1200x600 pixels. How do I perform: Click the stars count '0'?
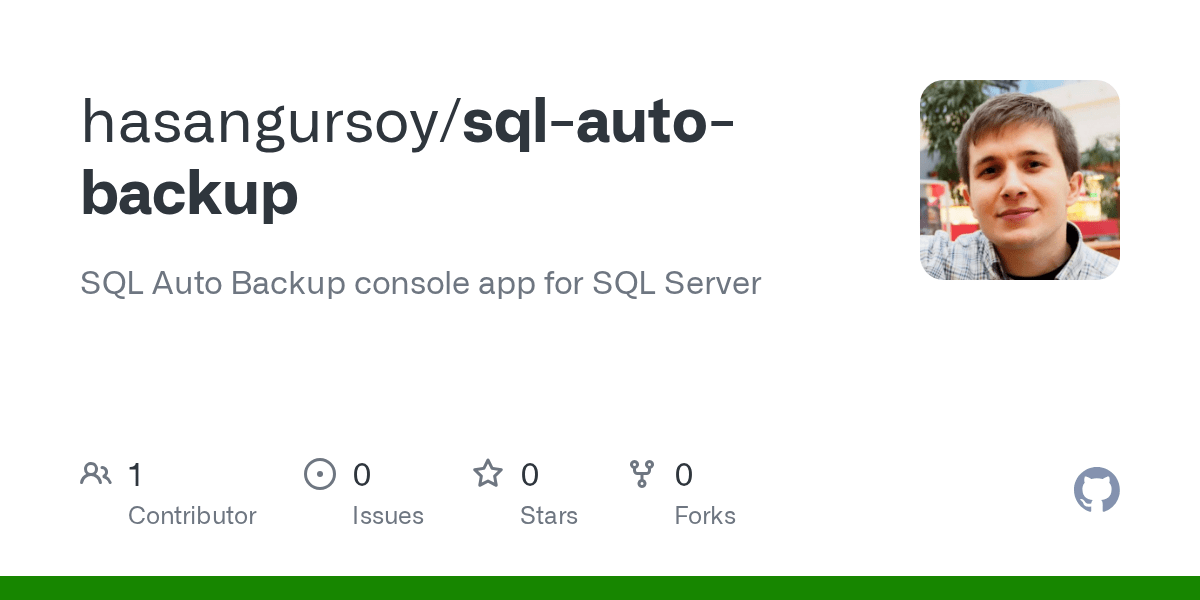click(x=530, y=474)
